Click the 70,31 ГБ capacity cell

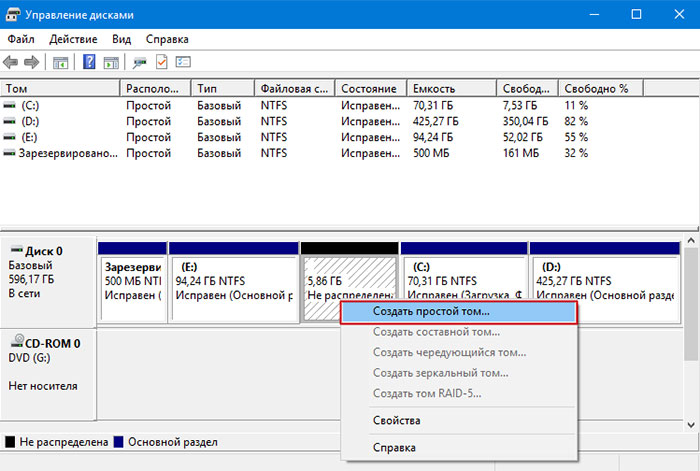tap(433, 105)
